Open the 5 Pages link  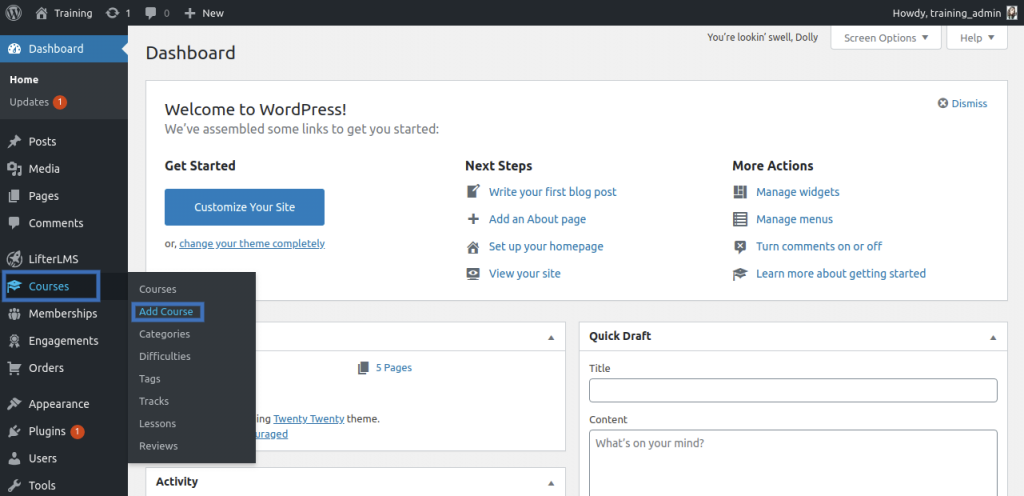pos(394,368)
